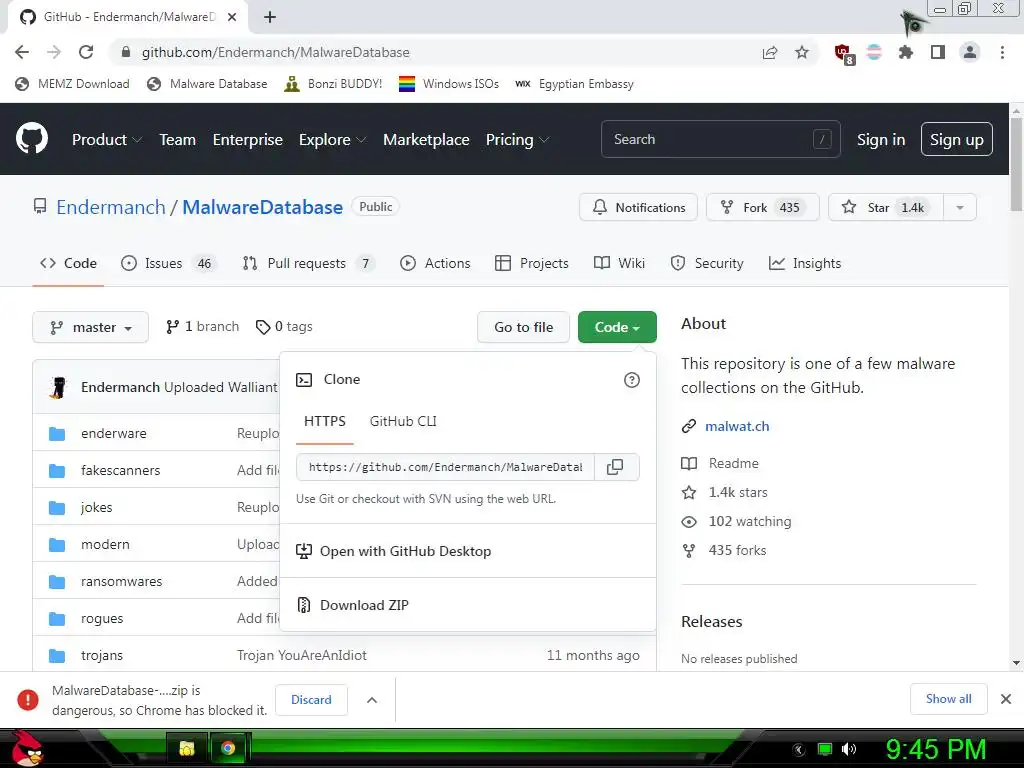
Task: Open the Actions tab
Action: (x=435, y=263)
